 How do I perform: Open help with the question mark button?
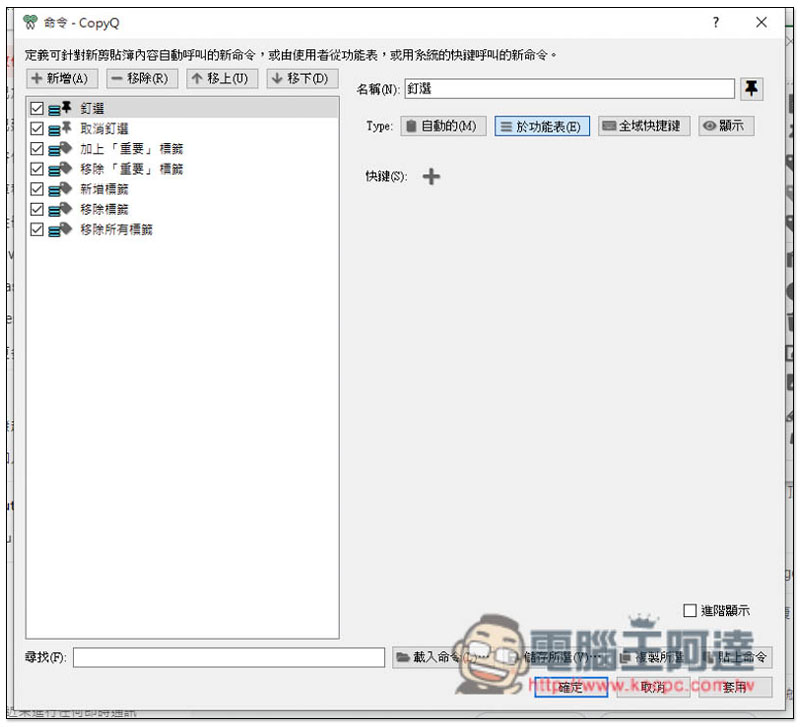(715, 22)
